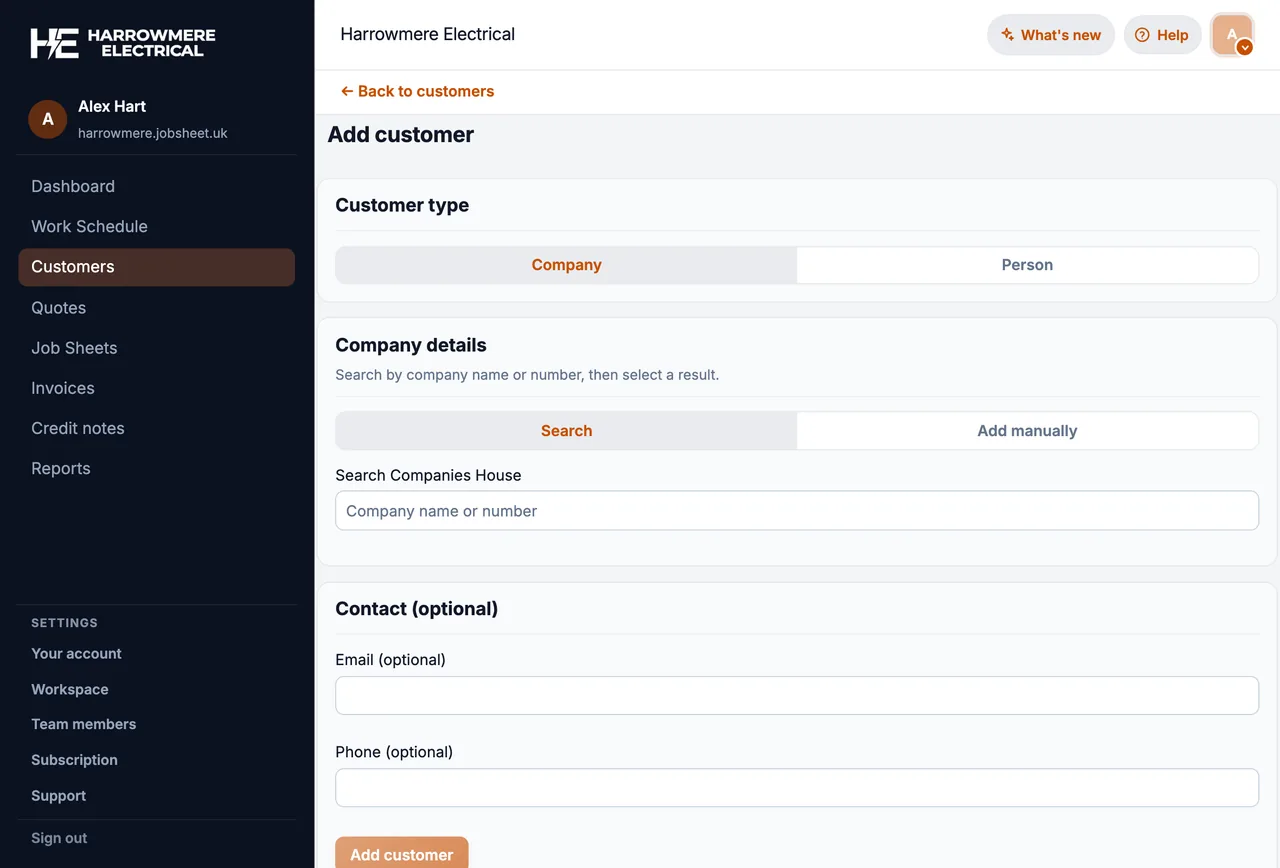
Task: Click the Harrowmere Electrical logo
Action: [x=123, y=43]
